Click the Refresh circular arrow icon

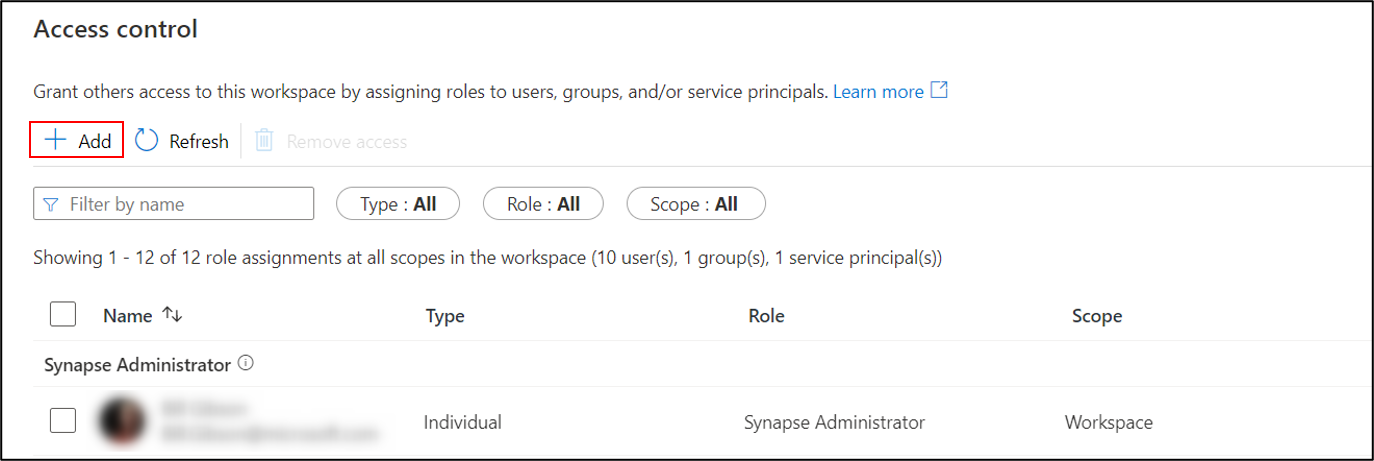pos(147,141)
